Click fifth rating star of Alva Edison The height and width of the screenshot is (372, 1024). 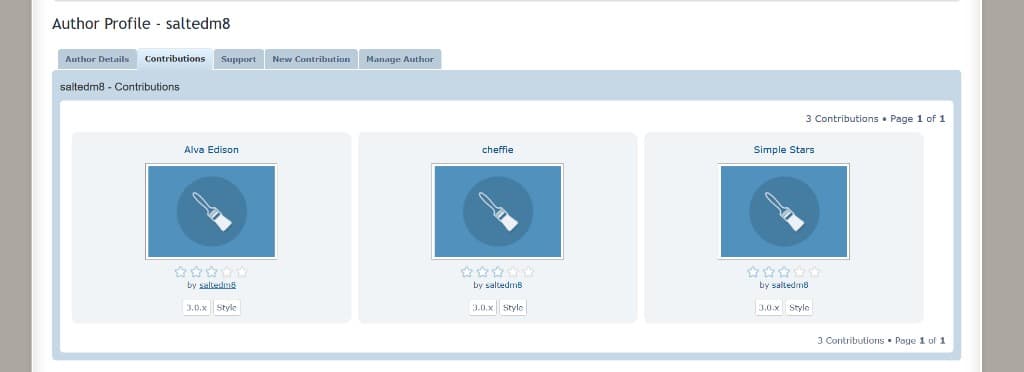[x=242, y=271]
